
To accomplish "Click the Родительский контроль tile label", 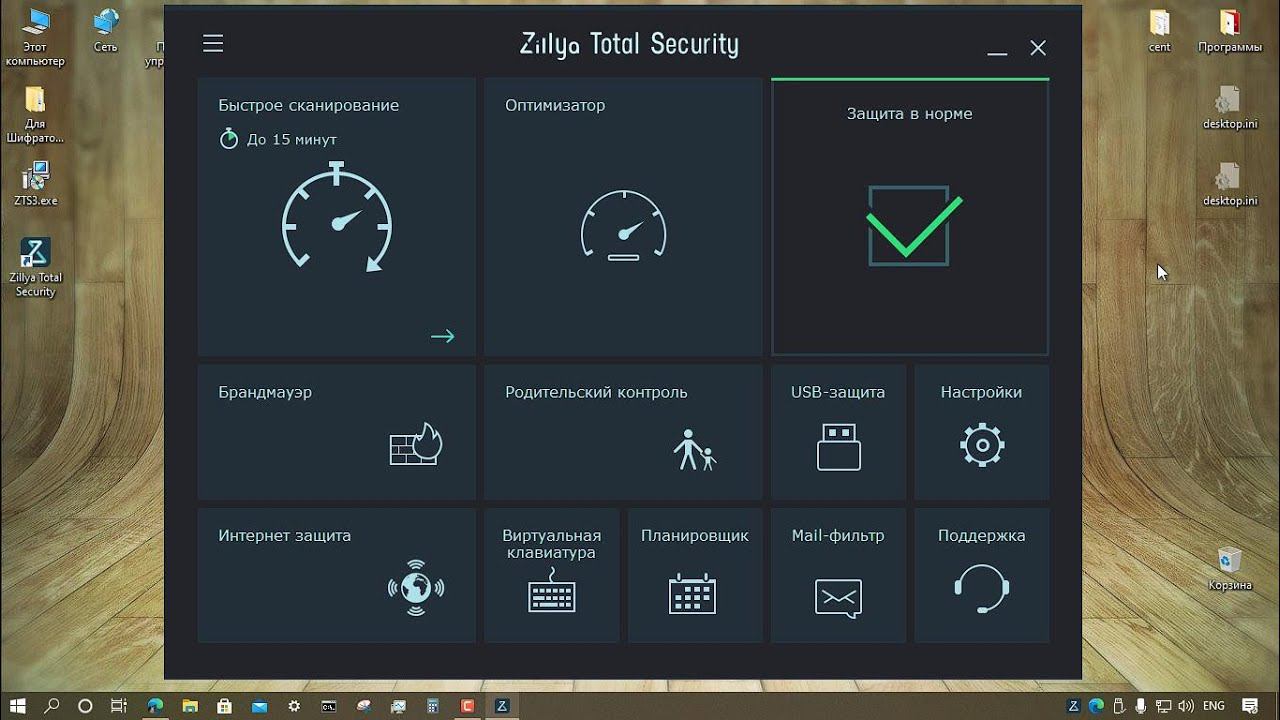I will 596,392.
